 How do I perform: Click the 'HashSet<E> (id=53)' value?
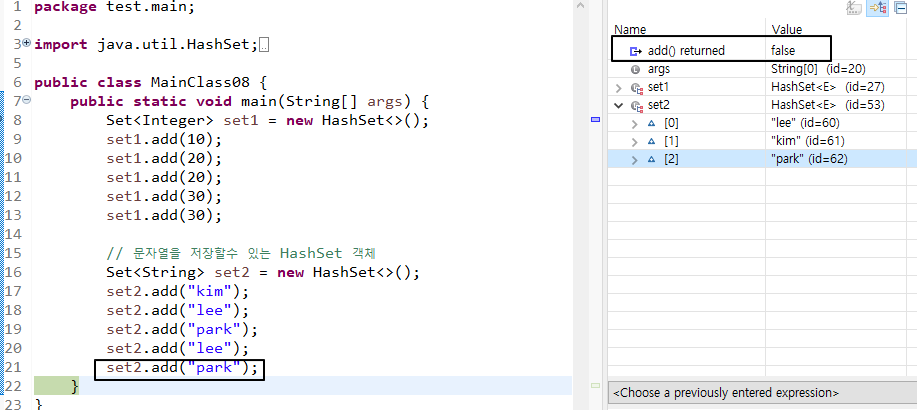point(828,105)
